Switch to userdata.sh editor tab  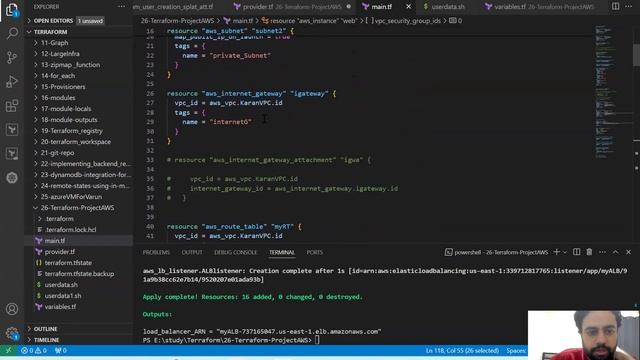click(x=444, y=7)
